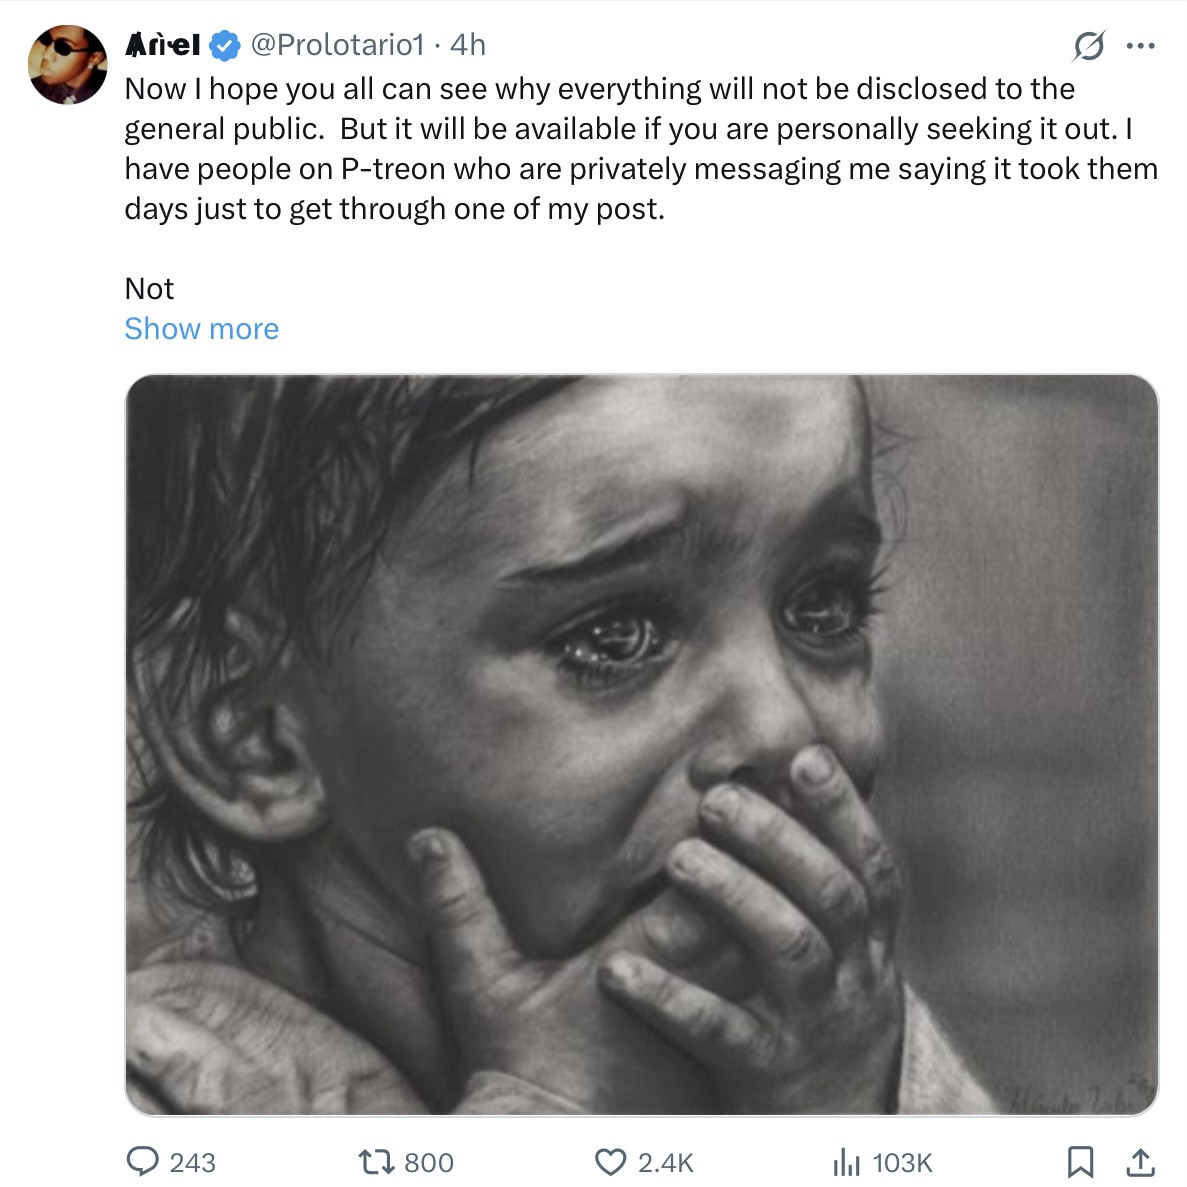Open the Grok slashed-circle icon
The height and width of the screenshot is (1187, 1187).
pyautogui.click(x=1089, y=45)
